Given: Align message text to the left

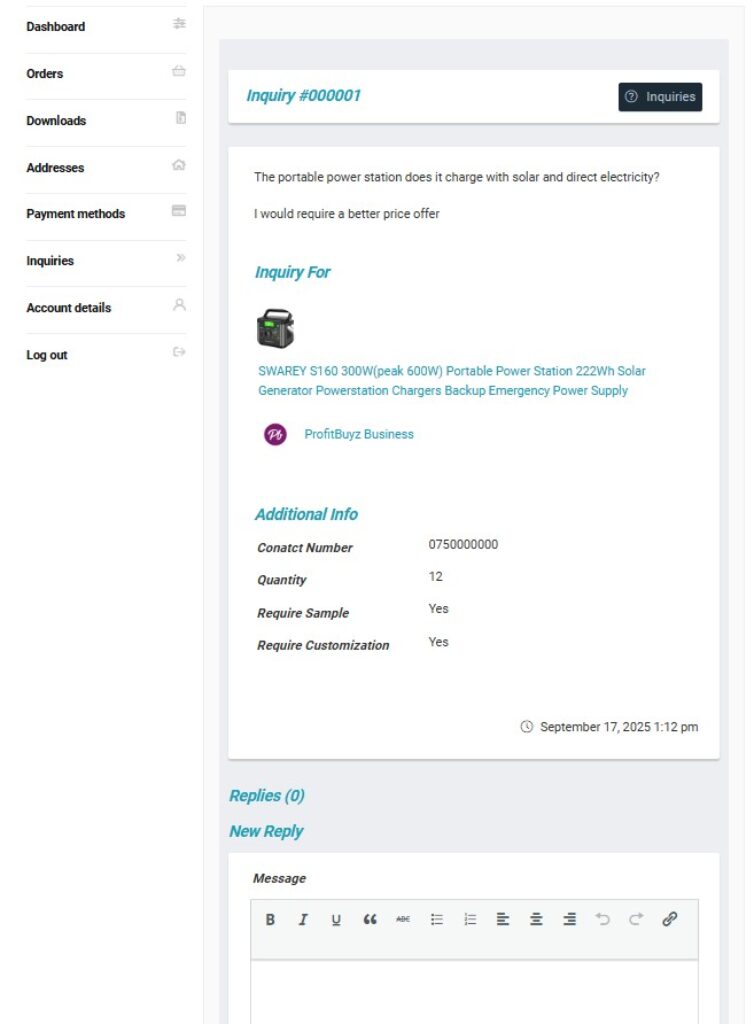Looking at the screenshot, I should click(503, 920).
